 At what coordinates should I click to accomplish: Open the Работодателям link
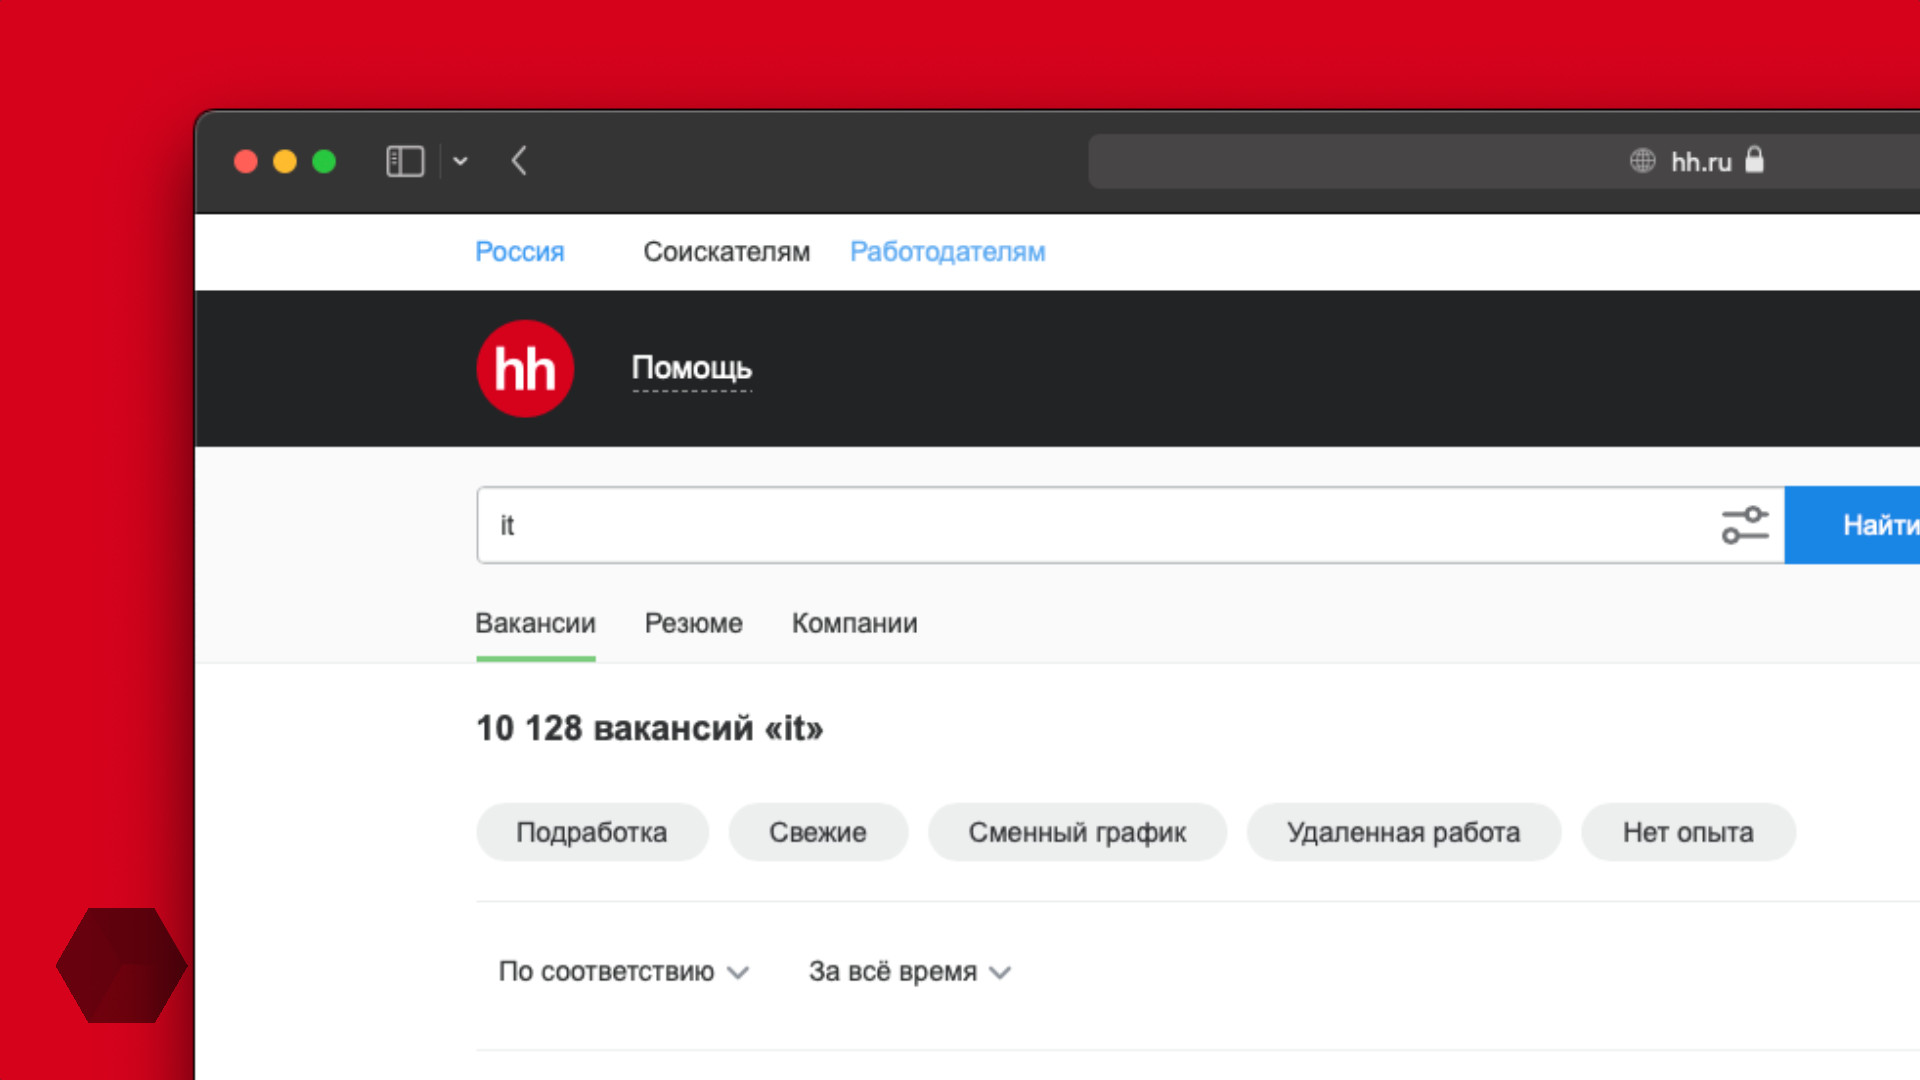[948, 252]
